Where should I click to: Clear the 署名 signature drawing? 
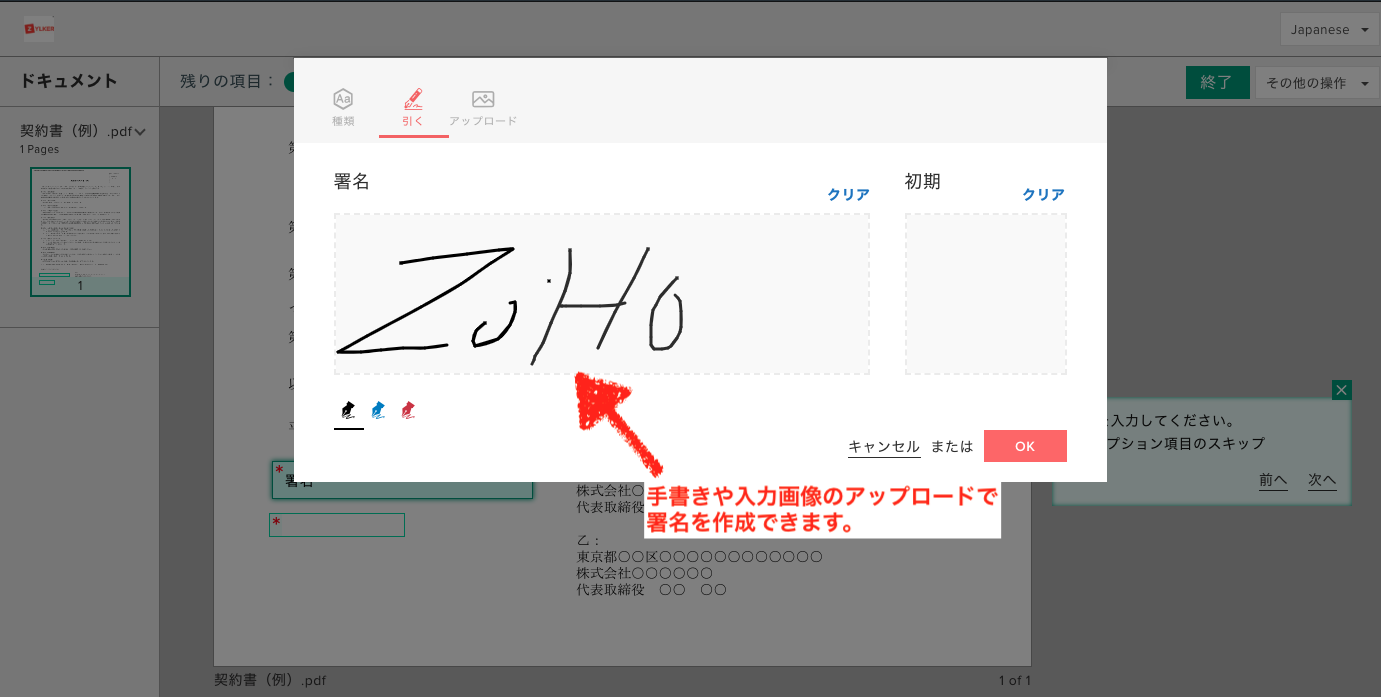tap(848, 195)
